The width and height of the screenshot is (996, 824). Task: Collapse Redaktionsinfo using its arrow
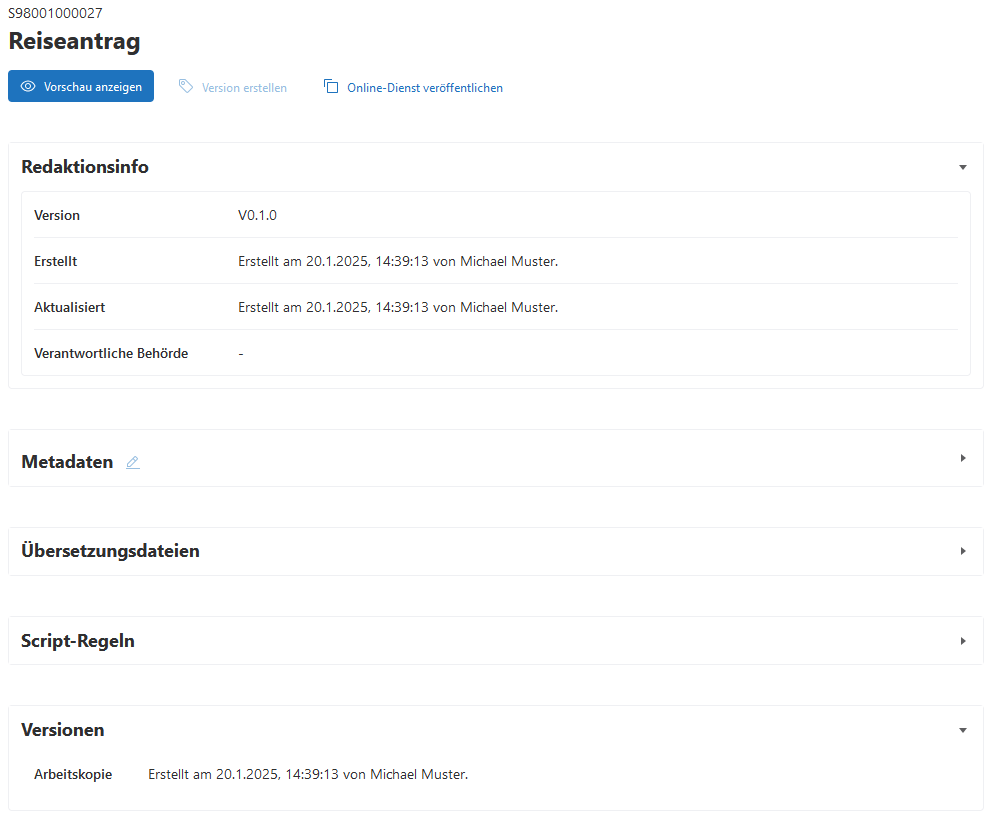(962, 168)
